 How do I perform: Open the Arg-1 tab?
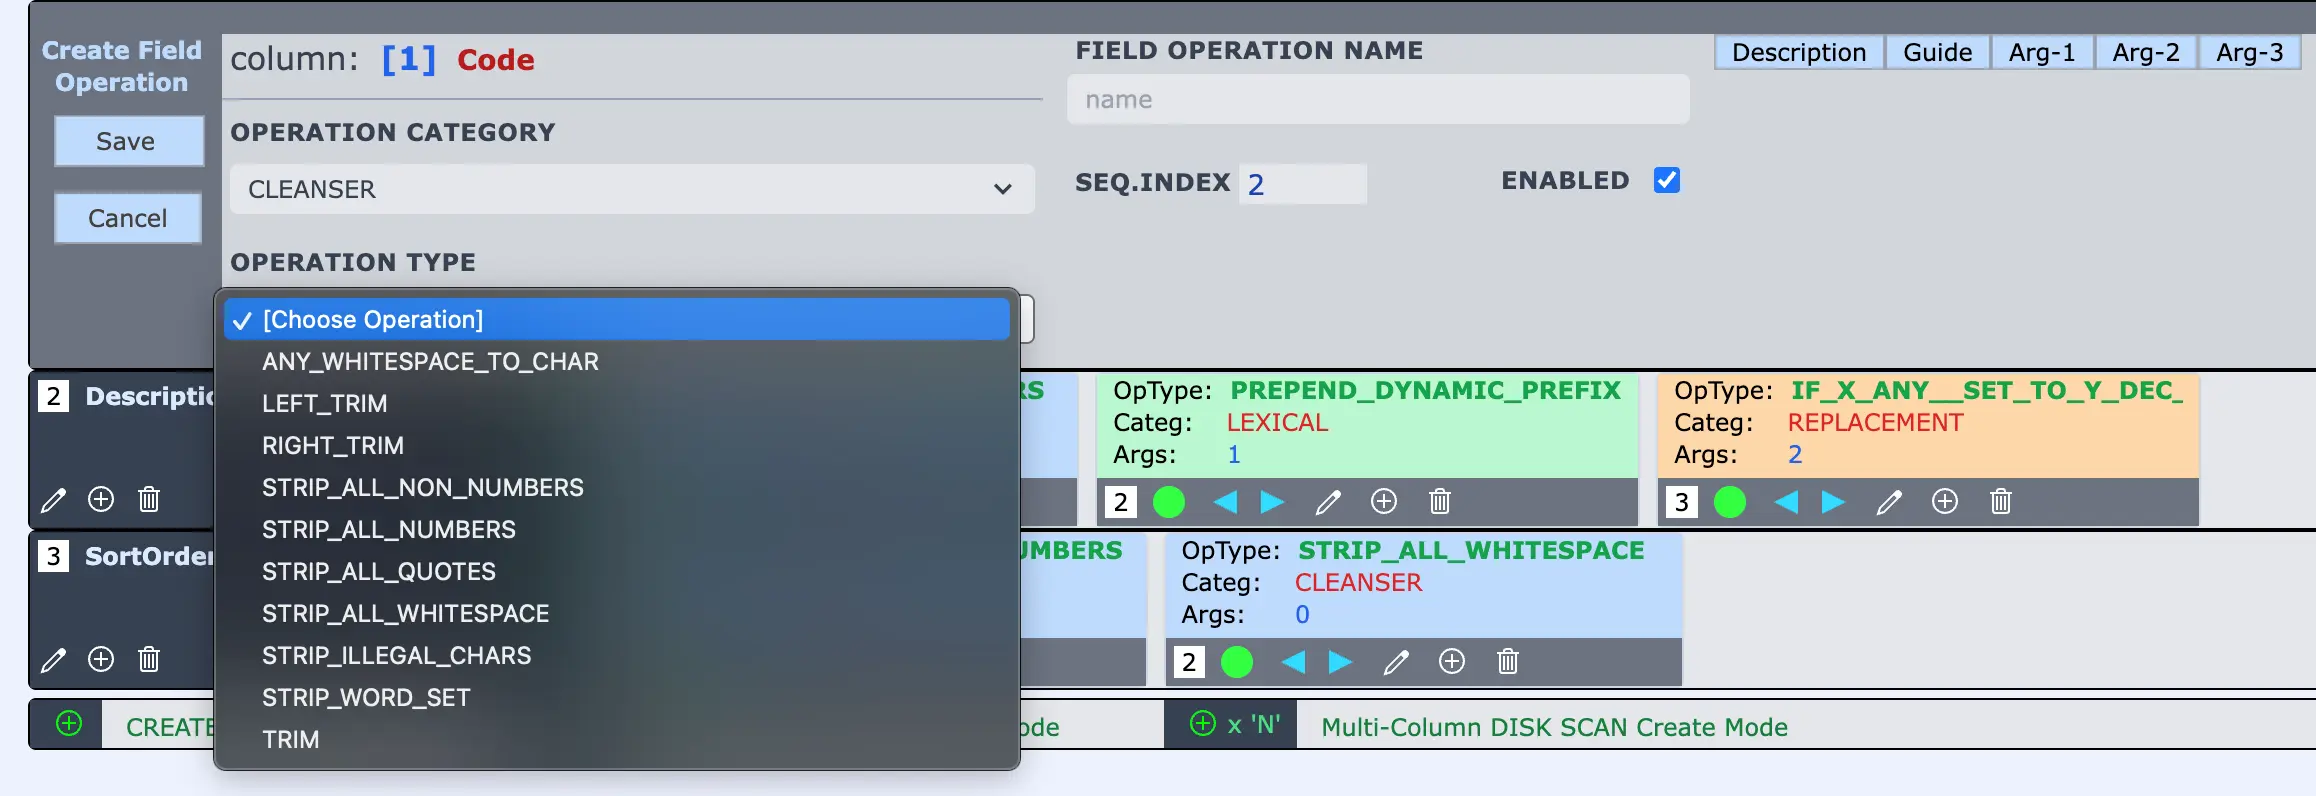(2042, 52)
